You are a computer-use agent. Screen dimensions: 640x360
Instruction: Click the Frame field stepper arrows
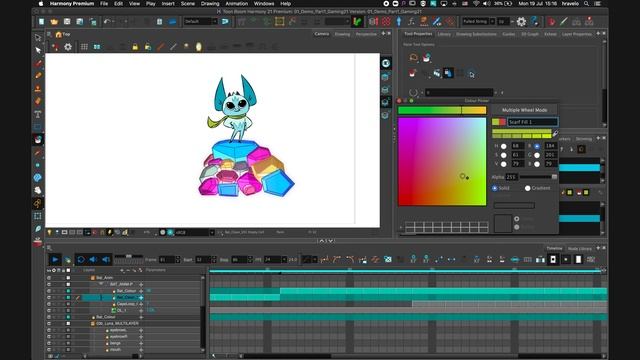[178, 260]
